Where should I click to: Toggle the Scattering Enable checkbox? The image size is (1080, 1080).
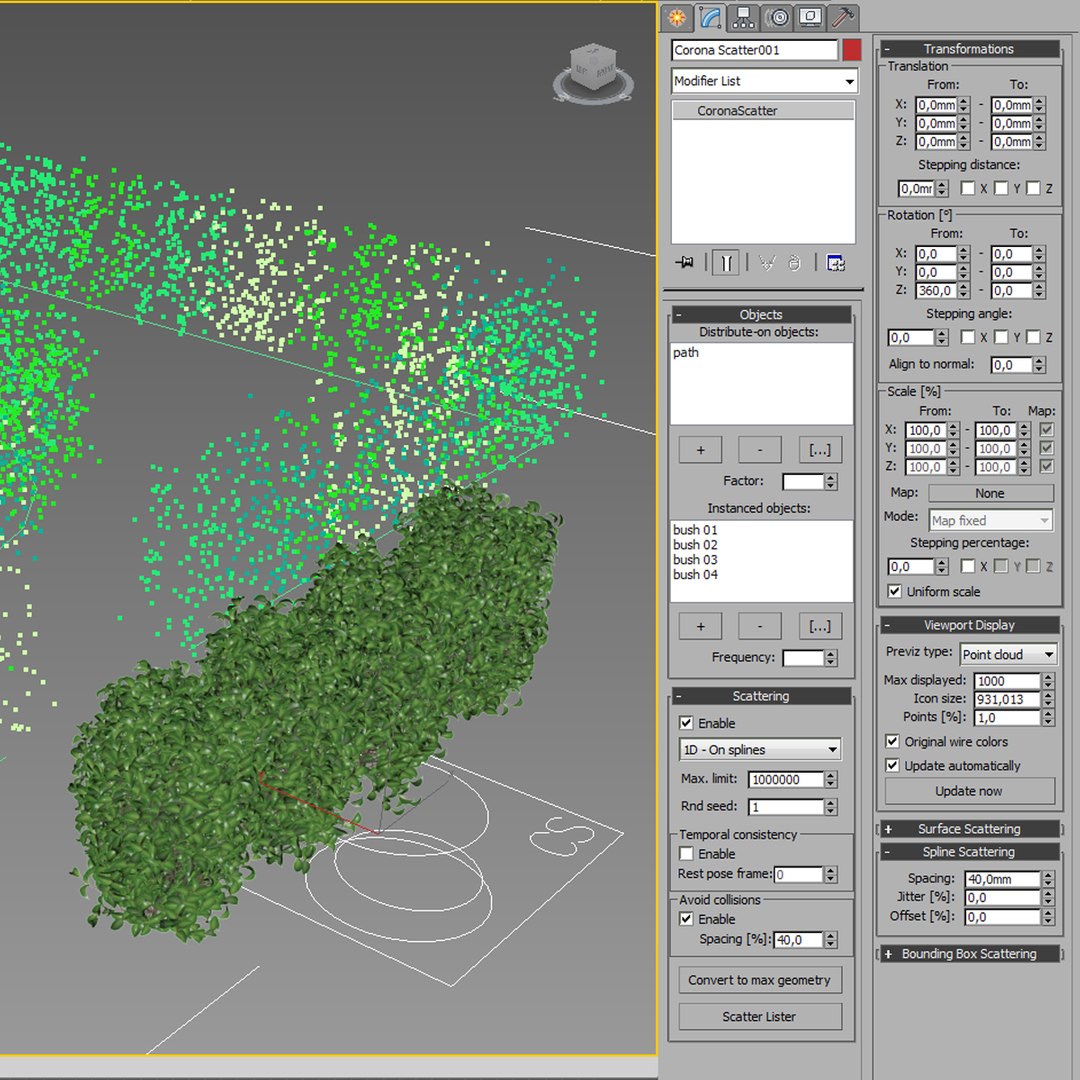click(686, 723)
